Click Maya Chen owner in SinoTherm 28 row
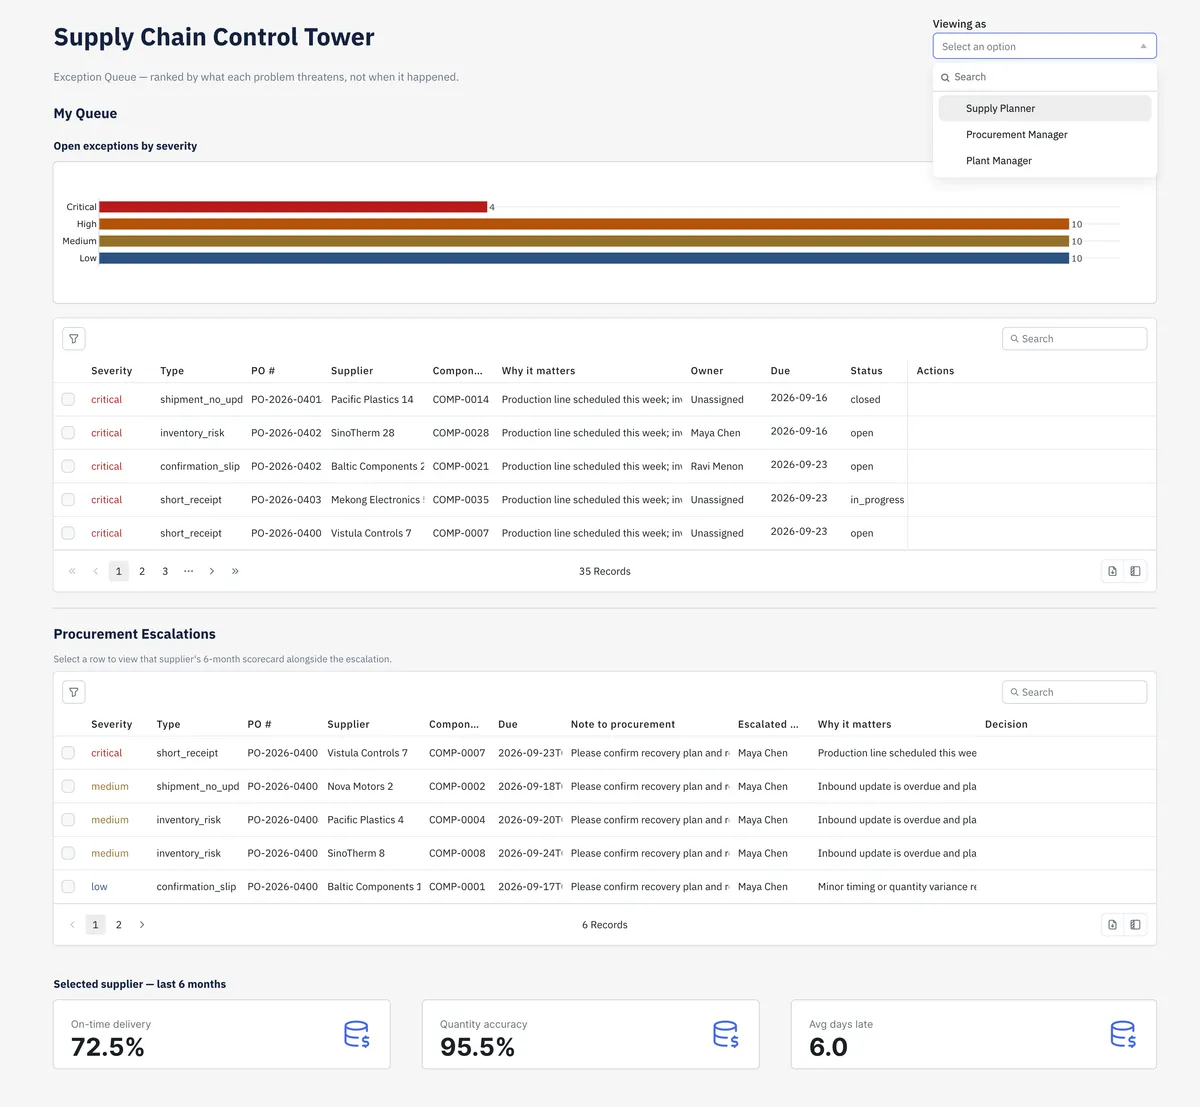 [x=716, y=433]
